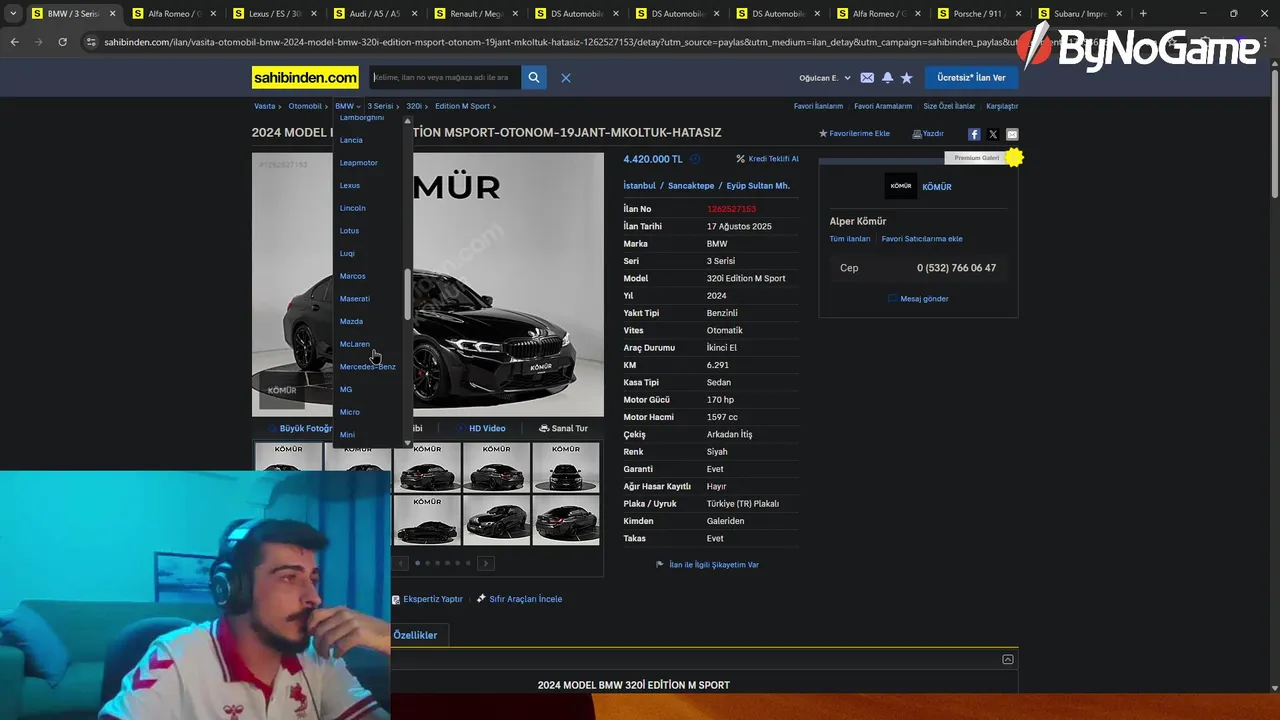Open Sanal Tur tab
This screenshot has height=720, width=1280.
tap(563, 428)
